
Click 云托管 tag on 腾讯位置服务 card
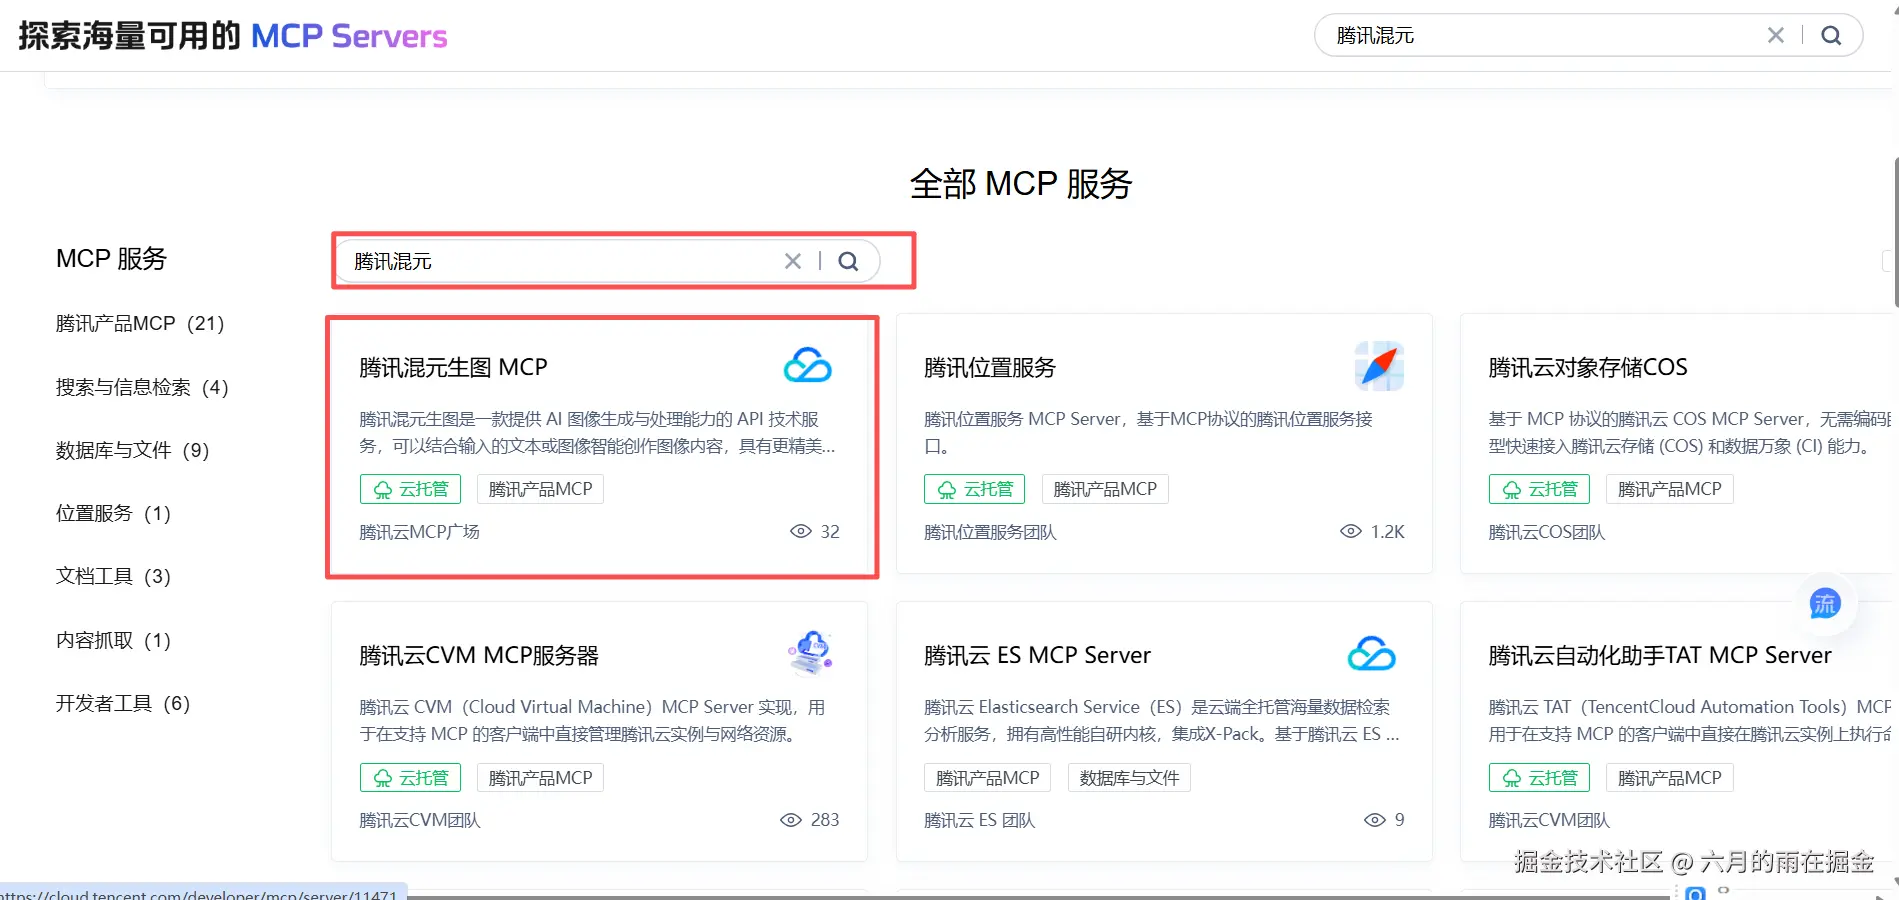(975, 489)
